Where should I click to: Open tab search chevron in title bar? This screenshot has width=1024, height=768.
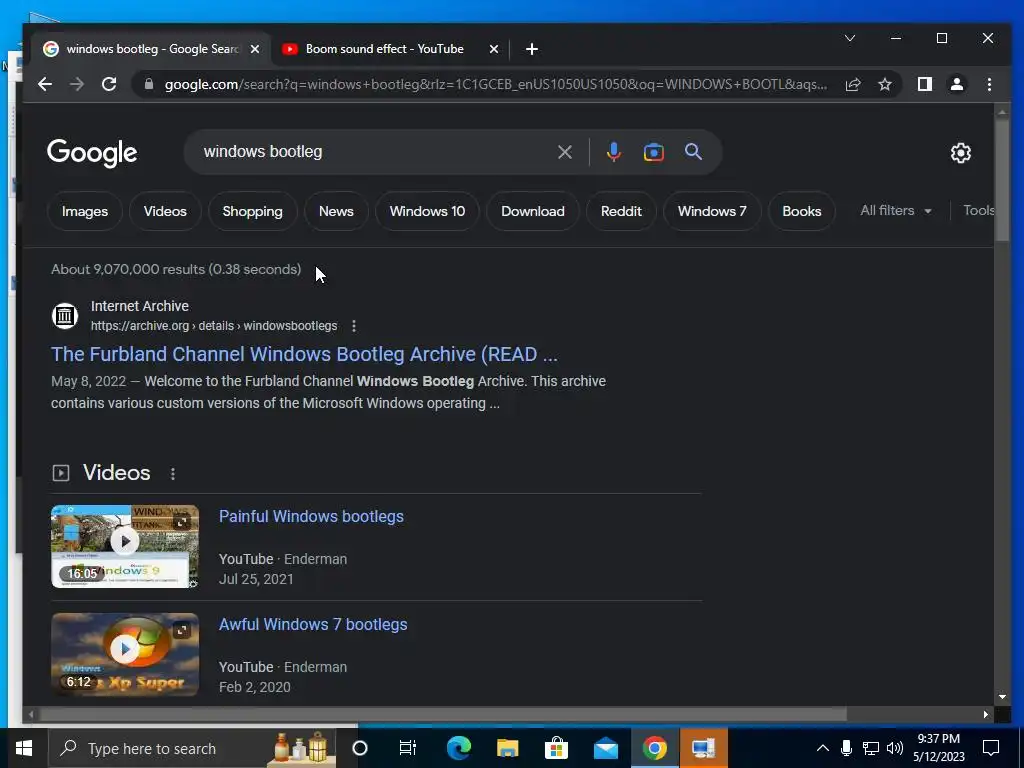[x=850, y=39]
